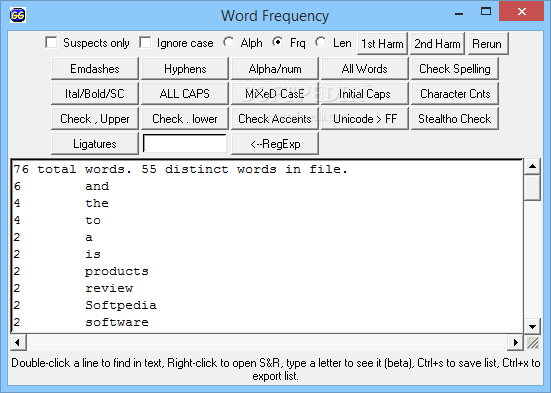This screenshot has width=551, height=393.
Task: Click the Initial Caps button
Action: point(365,94)
